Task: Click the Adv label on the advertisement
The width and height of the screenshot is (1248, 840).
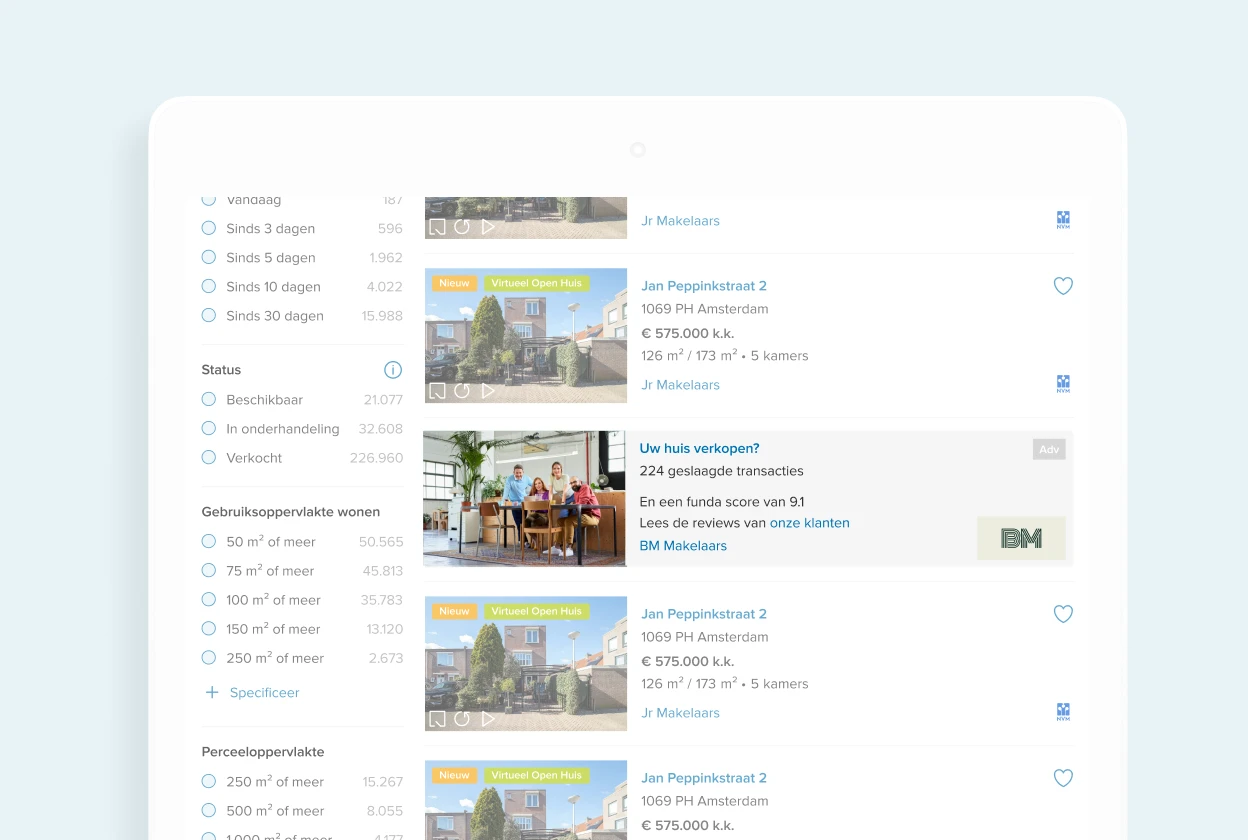Action: click(1049, 450)
